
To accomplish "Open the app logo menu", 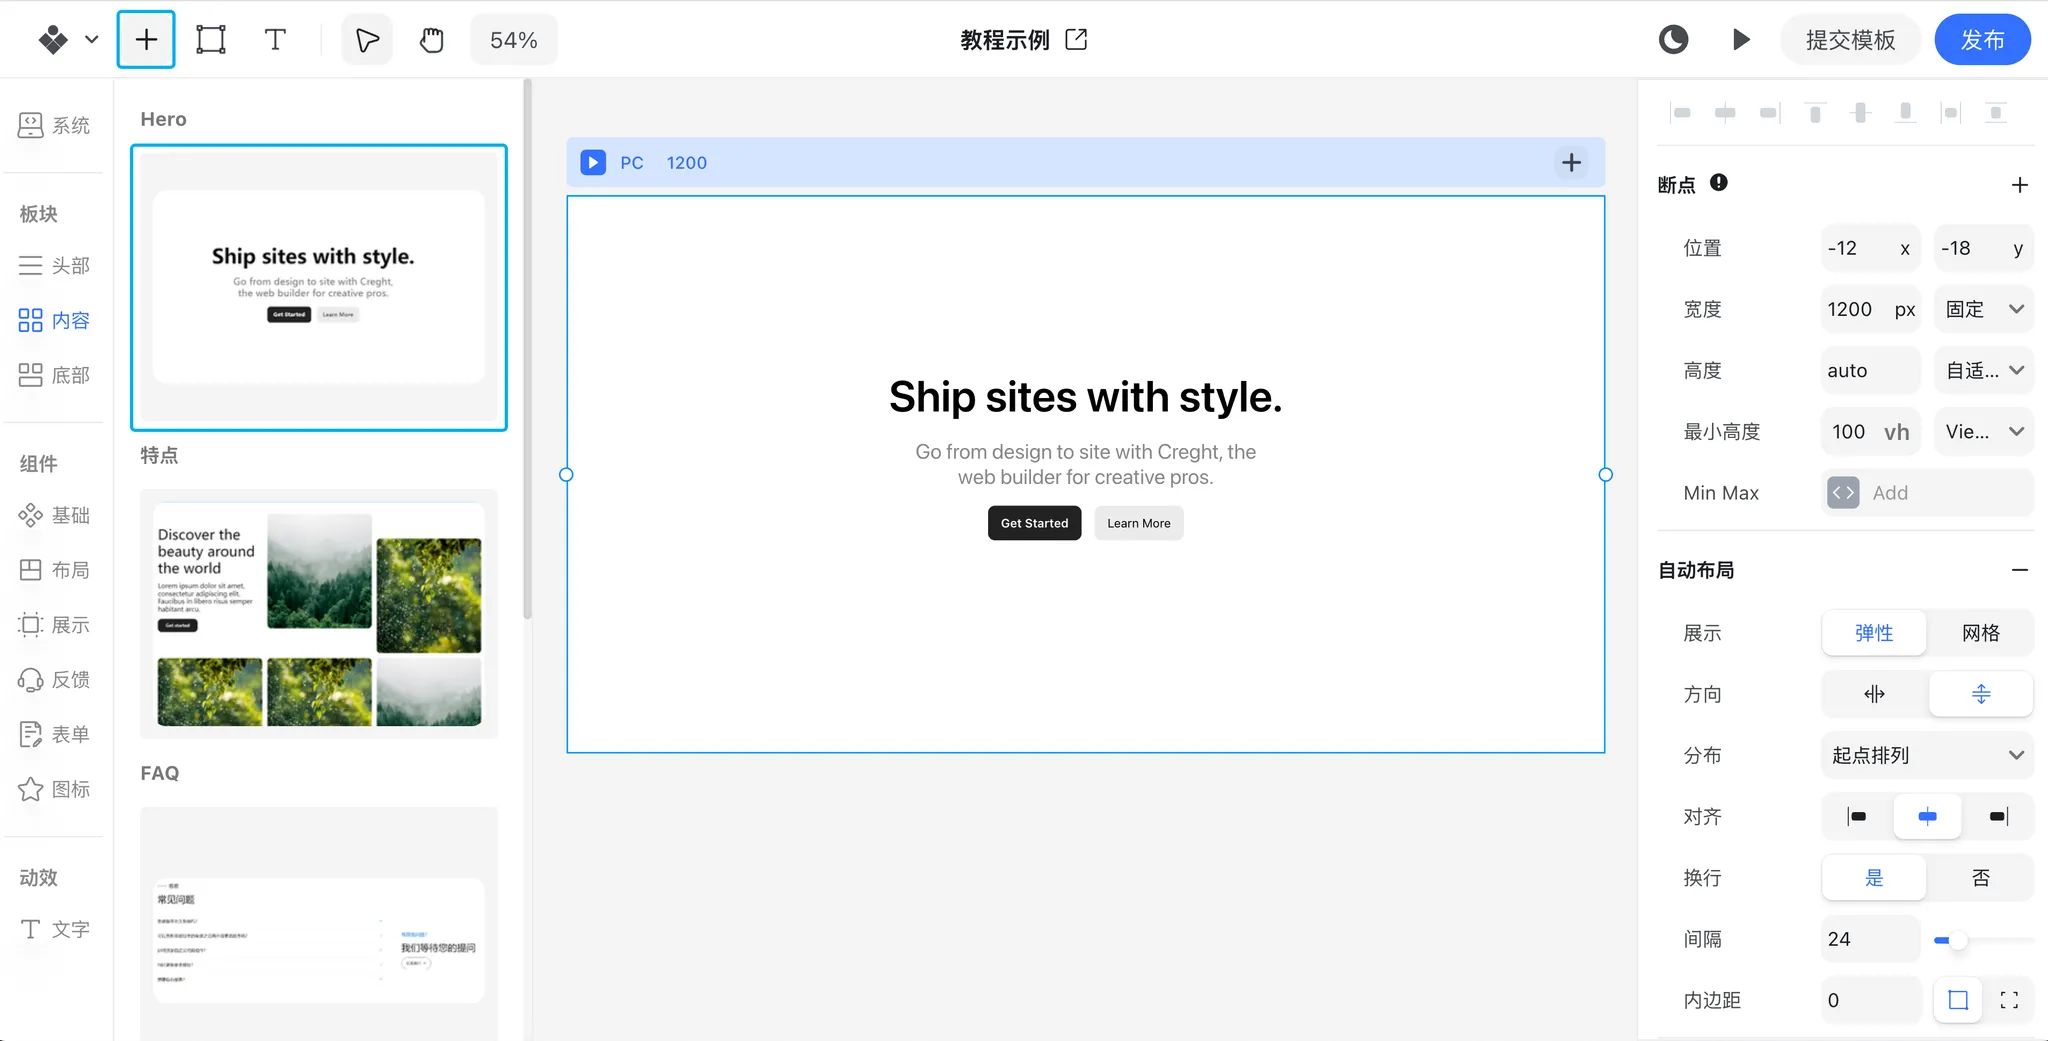I will click(x=67, y=40).
